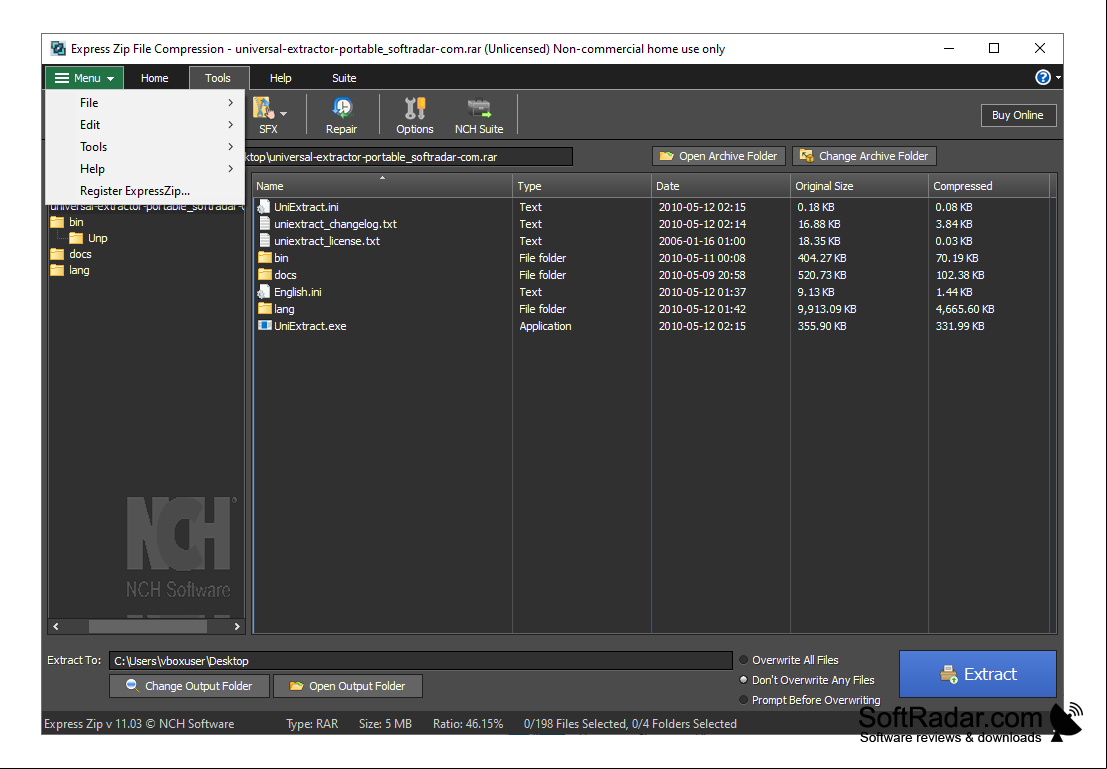Click the bin folder icon in file list
Screen dimensions: 1107x769
pyautogui.click(x=265, y=258)
